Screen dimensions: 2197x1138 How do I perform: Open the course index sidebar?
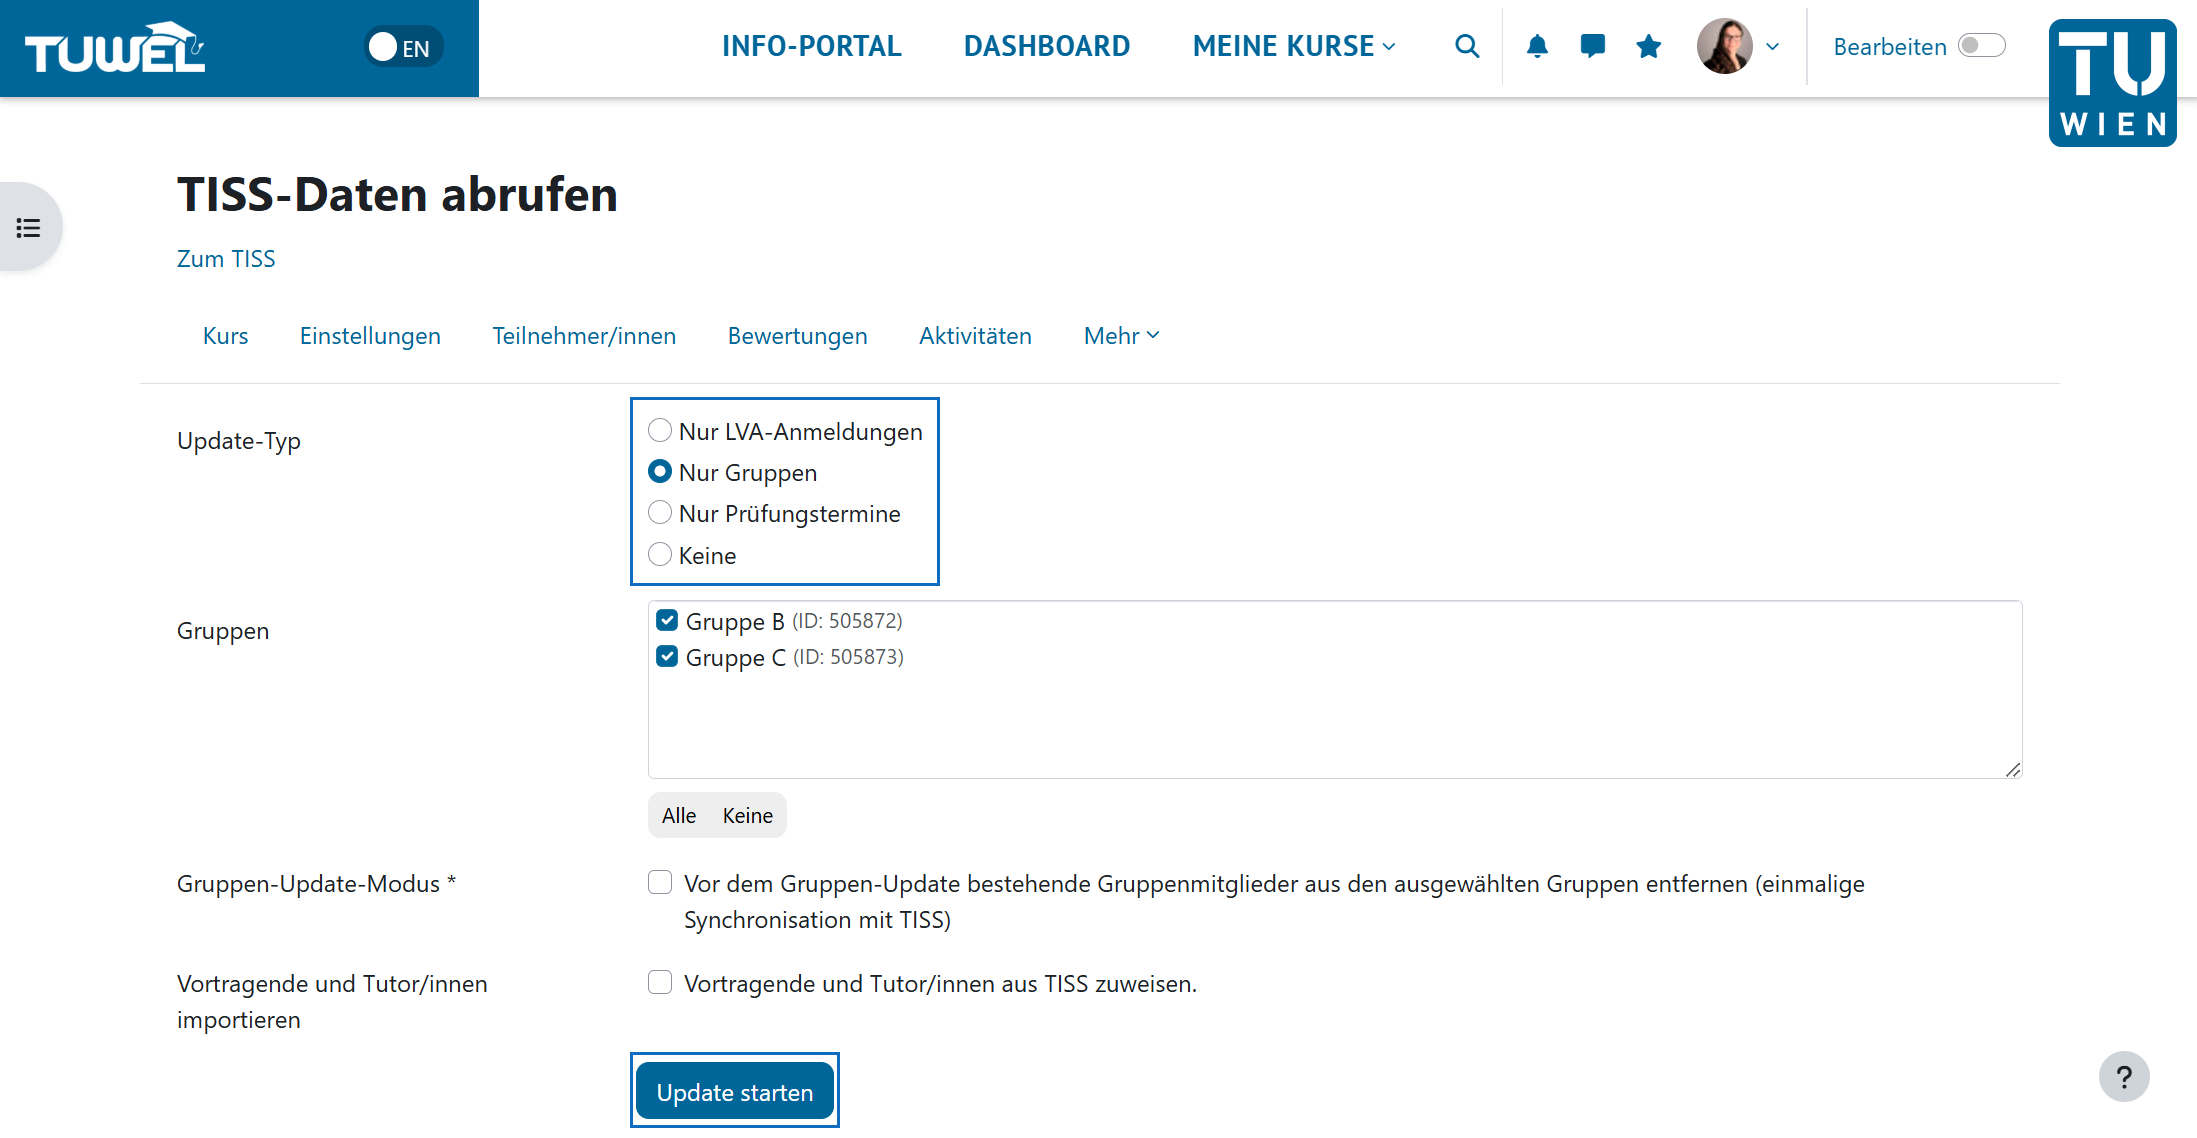pyautogui.click(x=27, y=226)
